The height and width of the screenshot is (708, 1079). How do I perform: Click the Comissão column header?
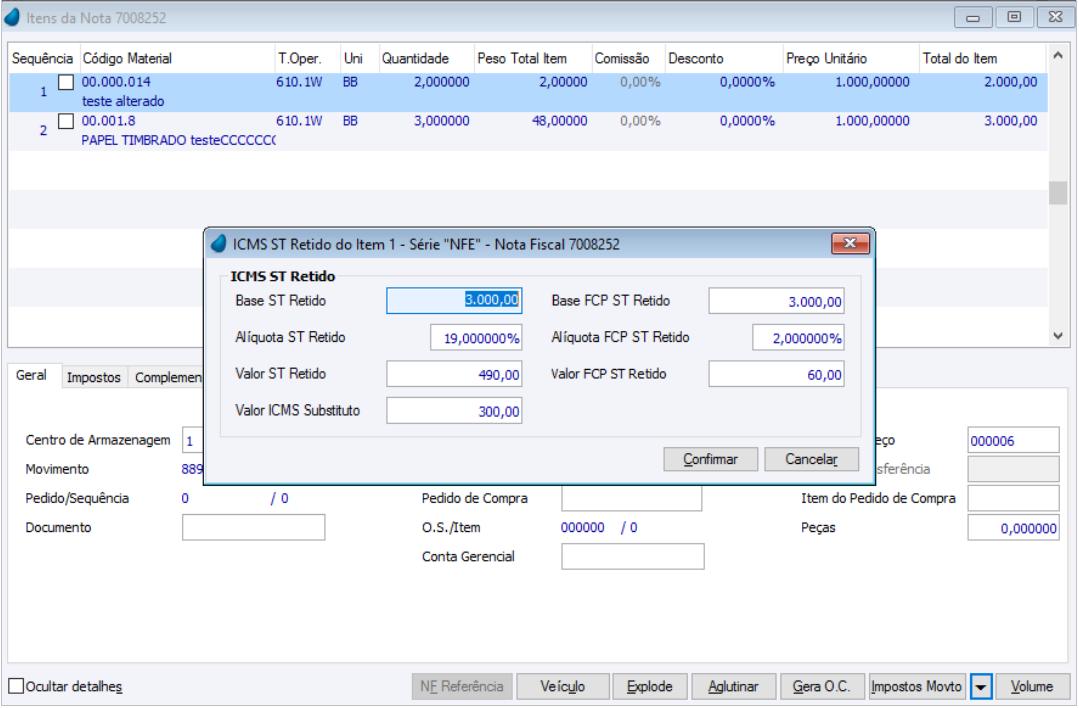[x=628, y=58]
